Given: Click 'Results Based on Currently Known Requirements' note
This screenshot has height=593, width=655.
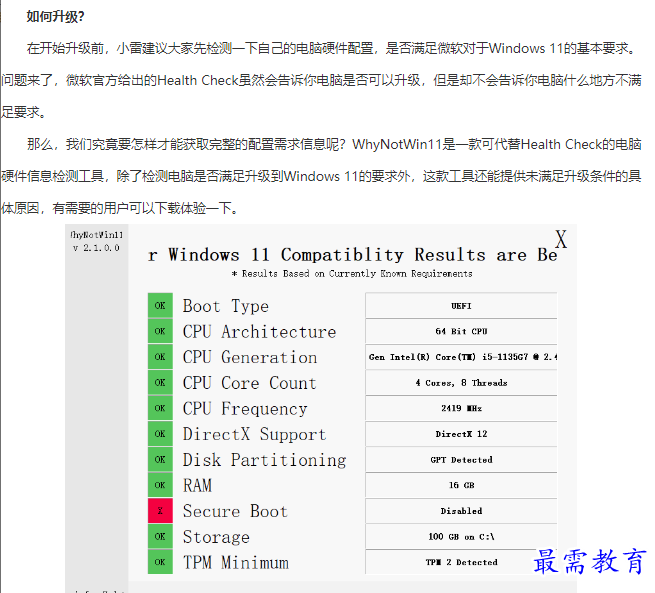Looking at the screenshot, I should tap(357, 274).
